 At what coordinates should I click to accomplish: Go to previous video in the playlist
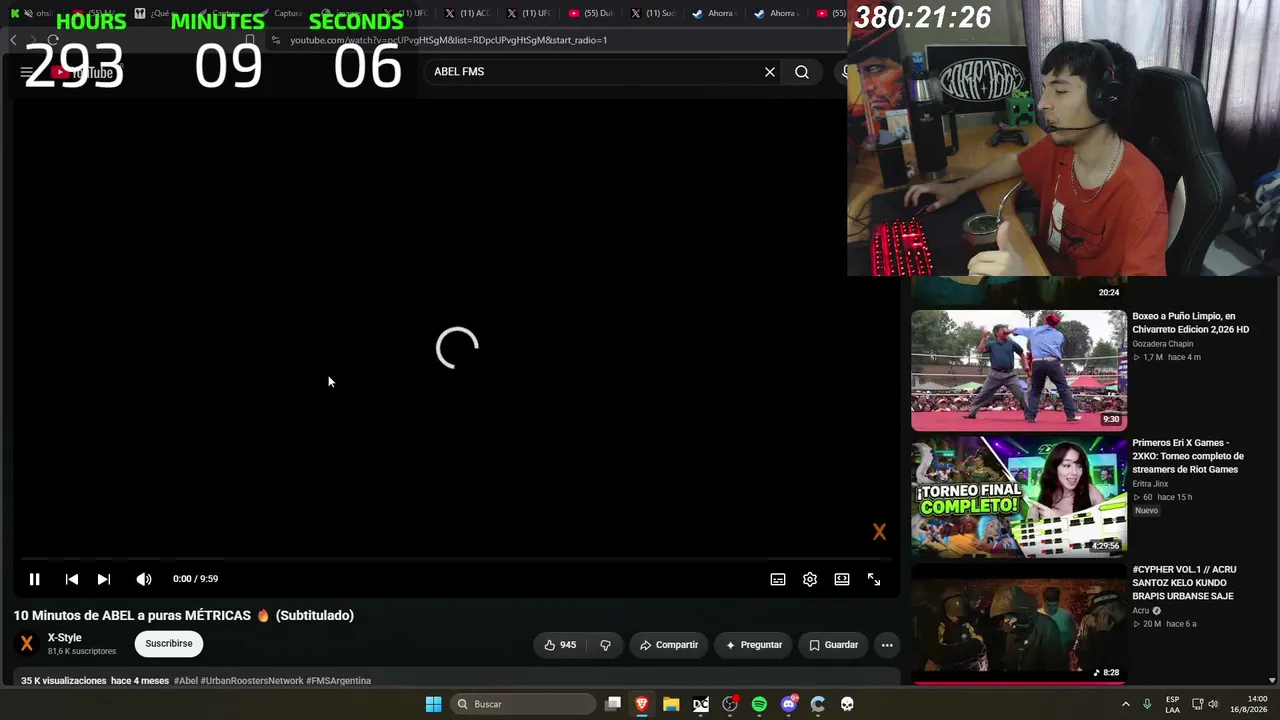pyautogui.click(x=72, y=579)
